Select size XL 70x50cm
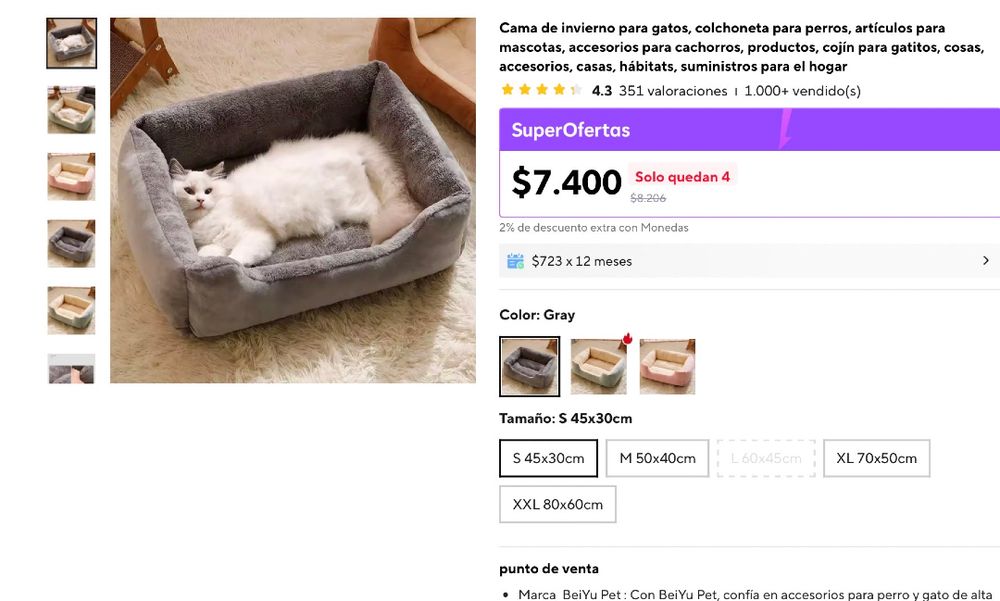 pos(876,458)
